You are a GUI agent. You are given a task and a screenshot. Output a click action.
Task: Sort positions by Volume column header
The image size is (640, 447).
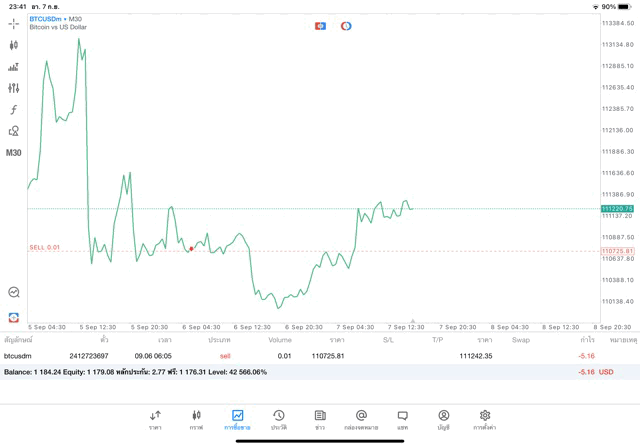click(280, 340)
